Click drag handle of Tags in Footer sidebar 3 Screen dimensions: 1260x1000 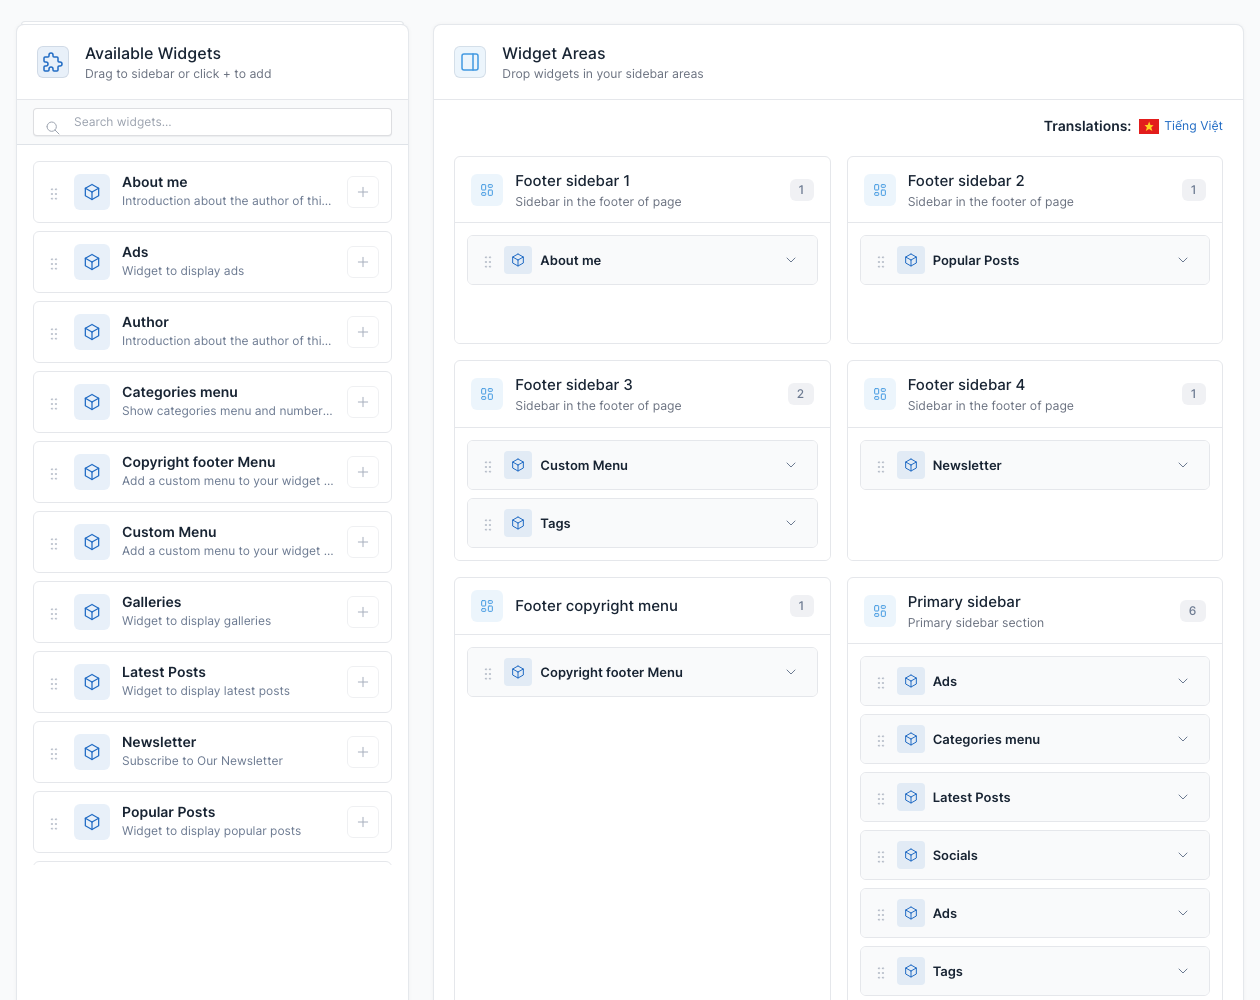488,525
